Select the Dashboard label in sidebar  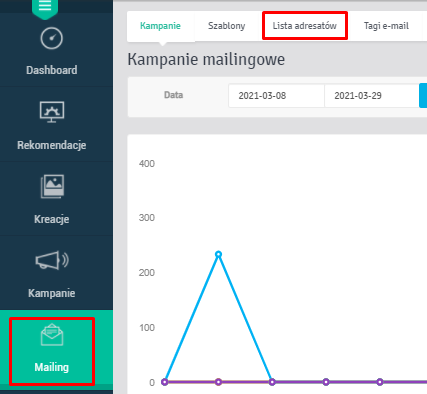point(52,70)
